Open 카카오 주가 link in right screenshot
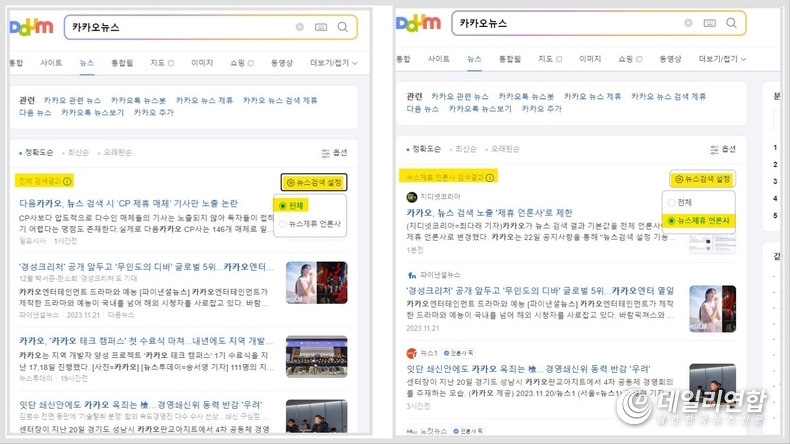Viewport: 790px width, 444px height. click(x=541, y=109)
